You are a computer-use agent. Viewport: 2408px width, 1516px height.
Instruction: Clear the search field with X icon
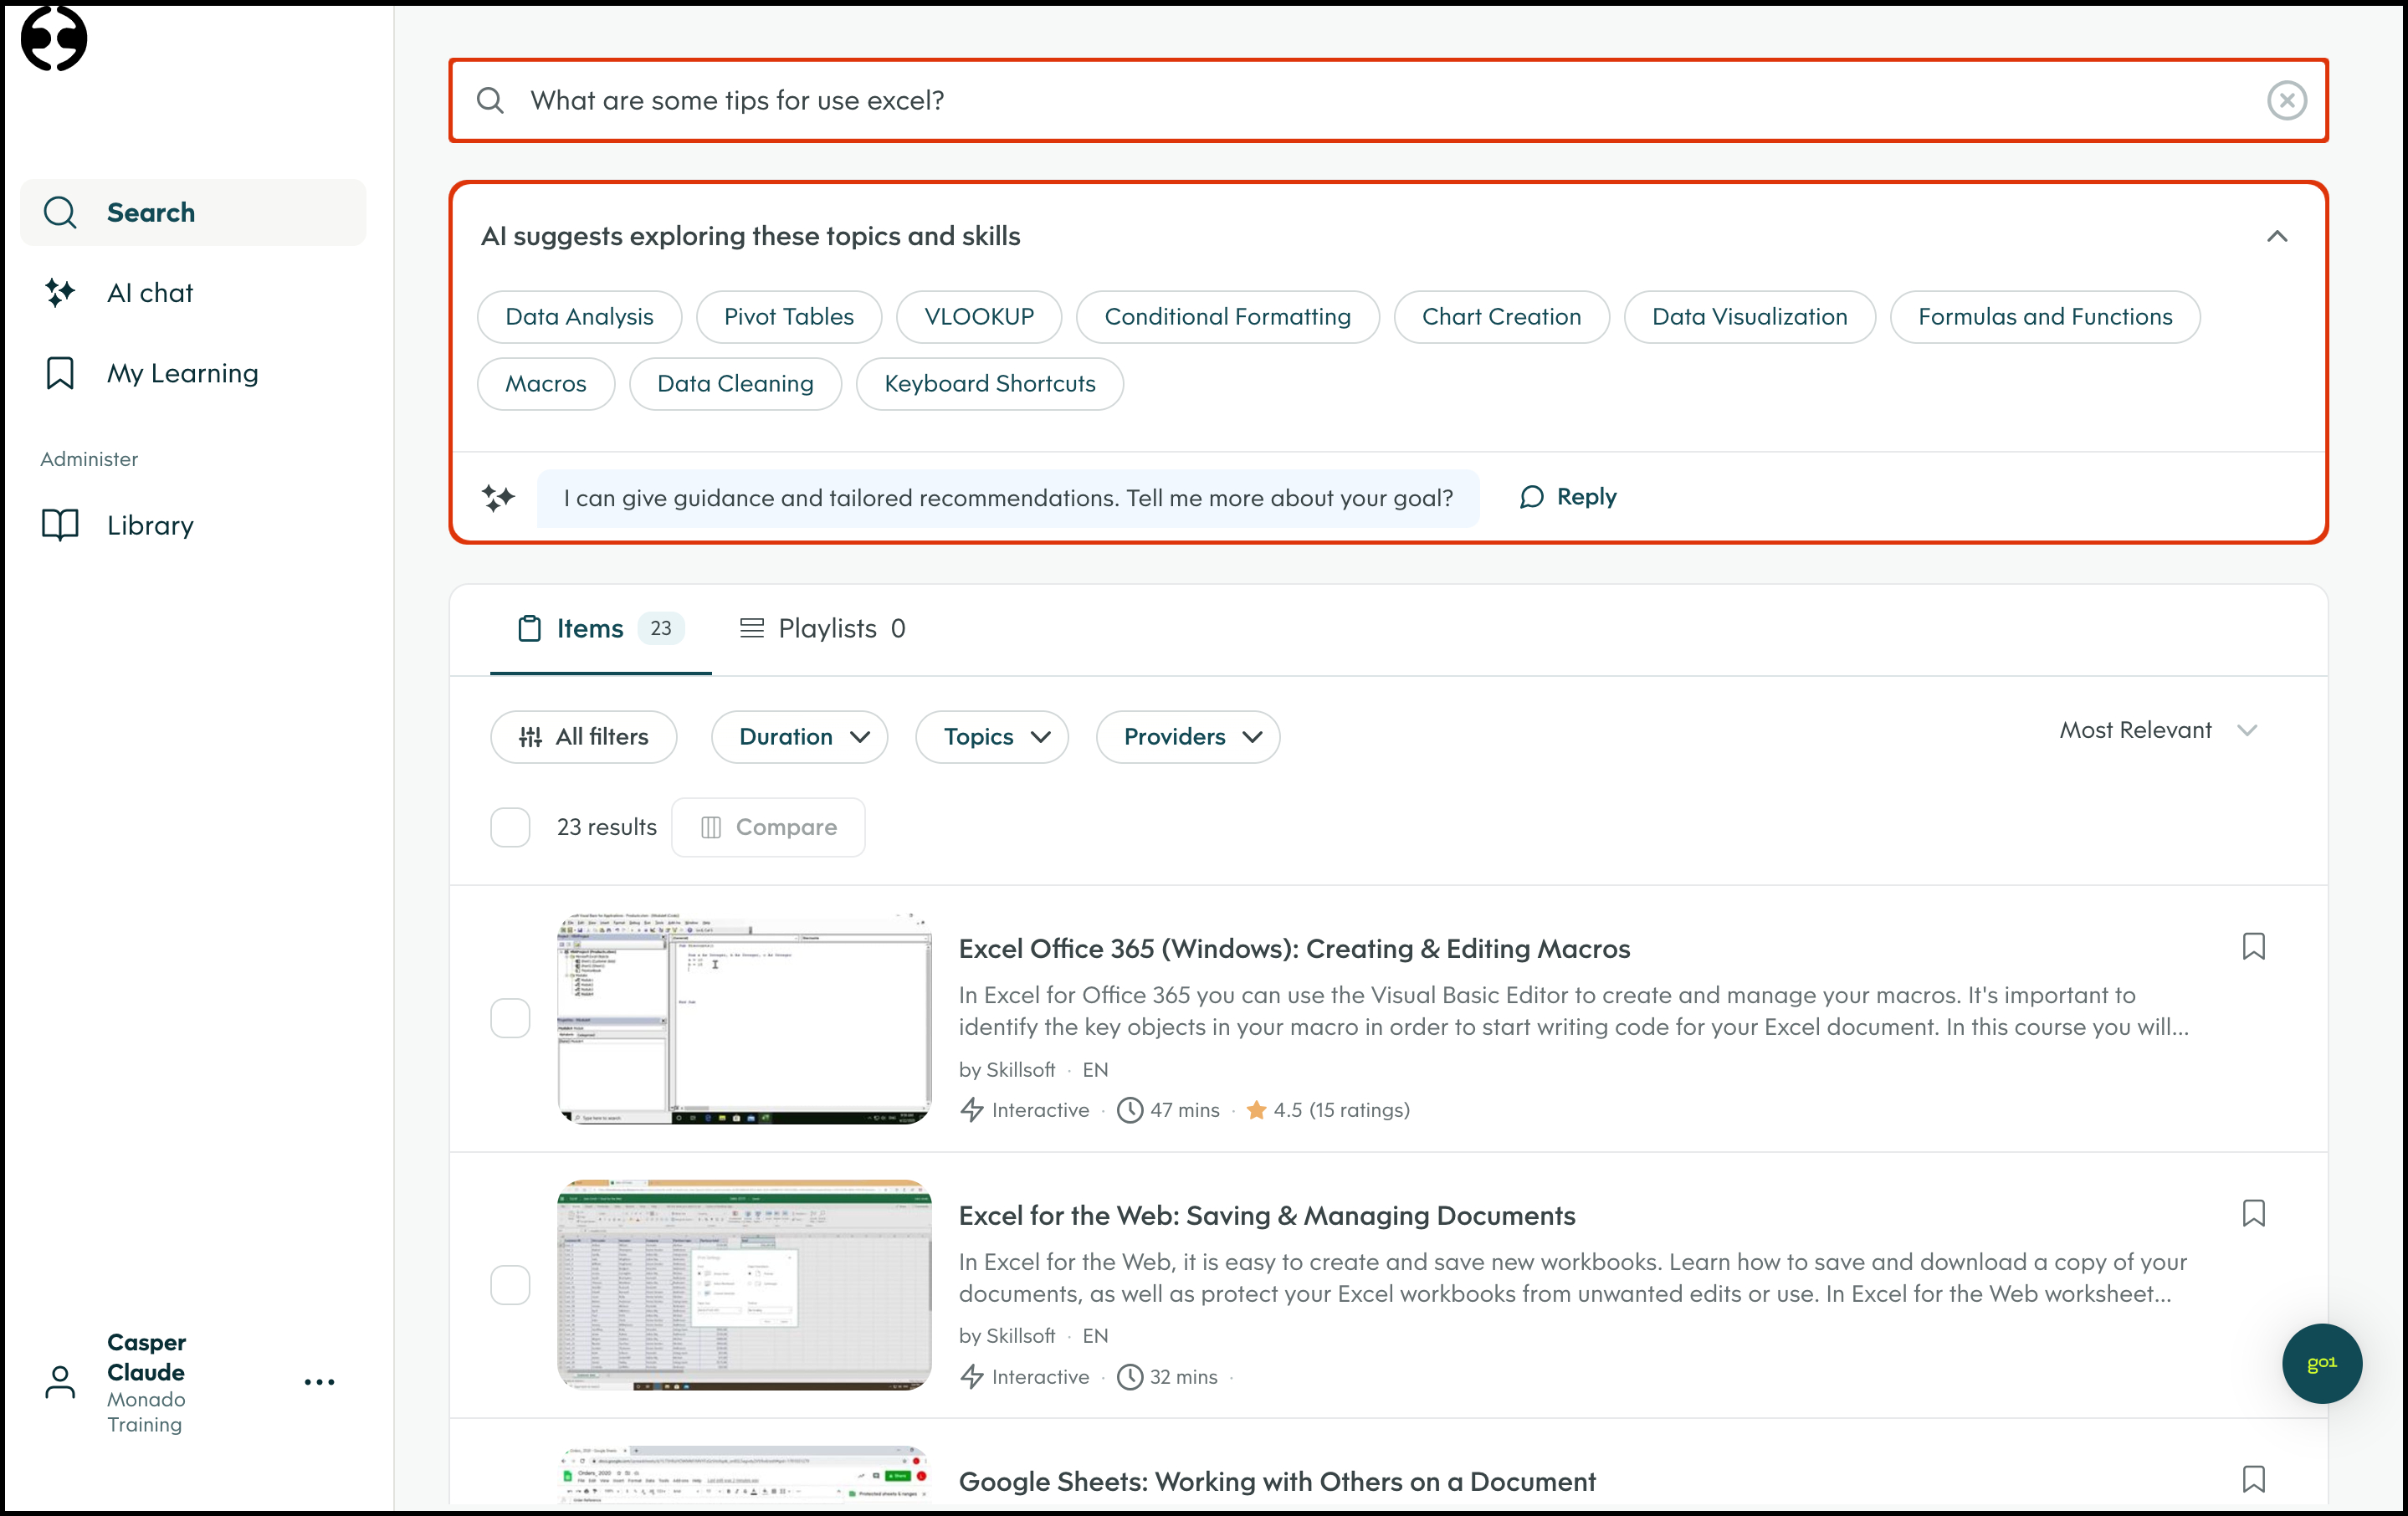tap(2286, 100)
